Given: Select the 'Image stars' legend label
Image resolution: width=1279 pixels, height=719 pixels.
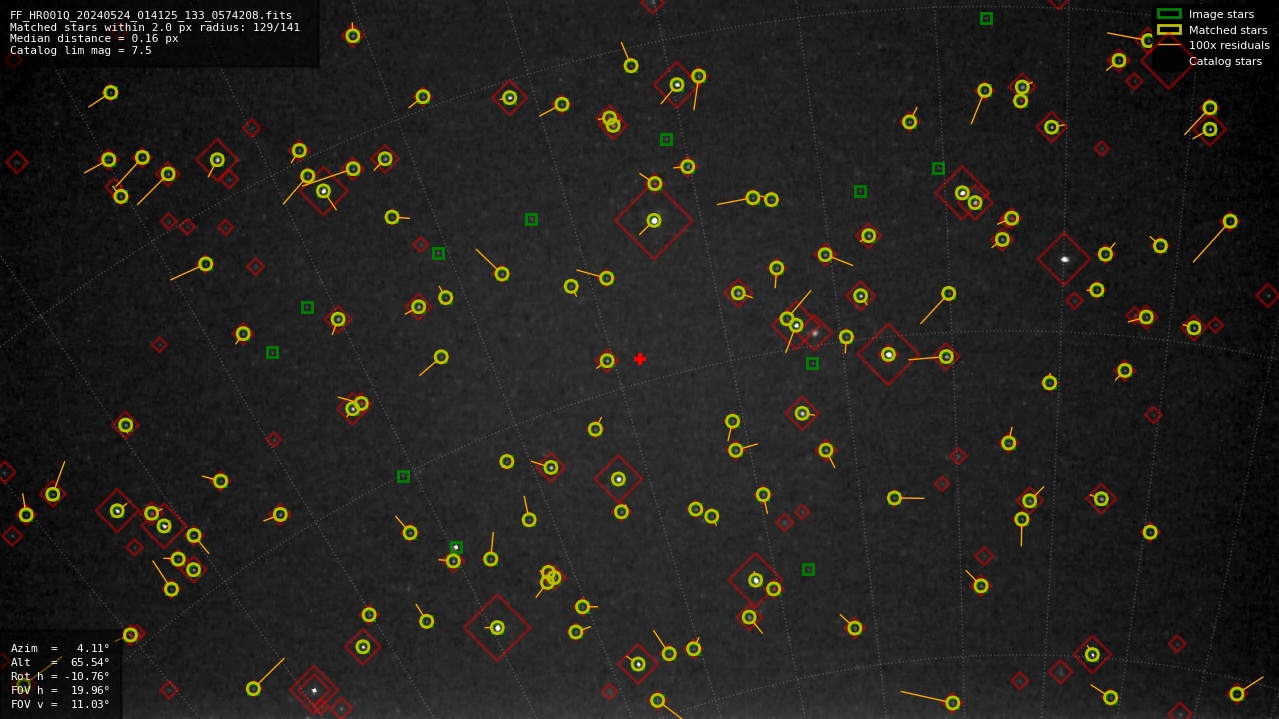Looking at the screenshot, I should pos(1221,14).
